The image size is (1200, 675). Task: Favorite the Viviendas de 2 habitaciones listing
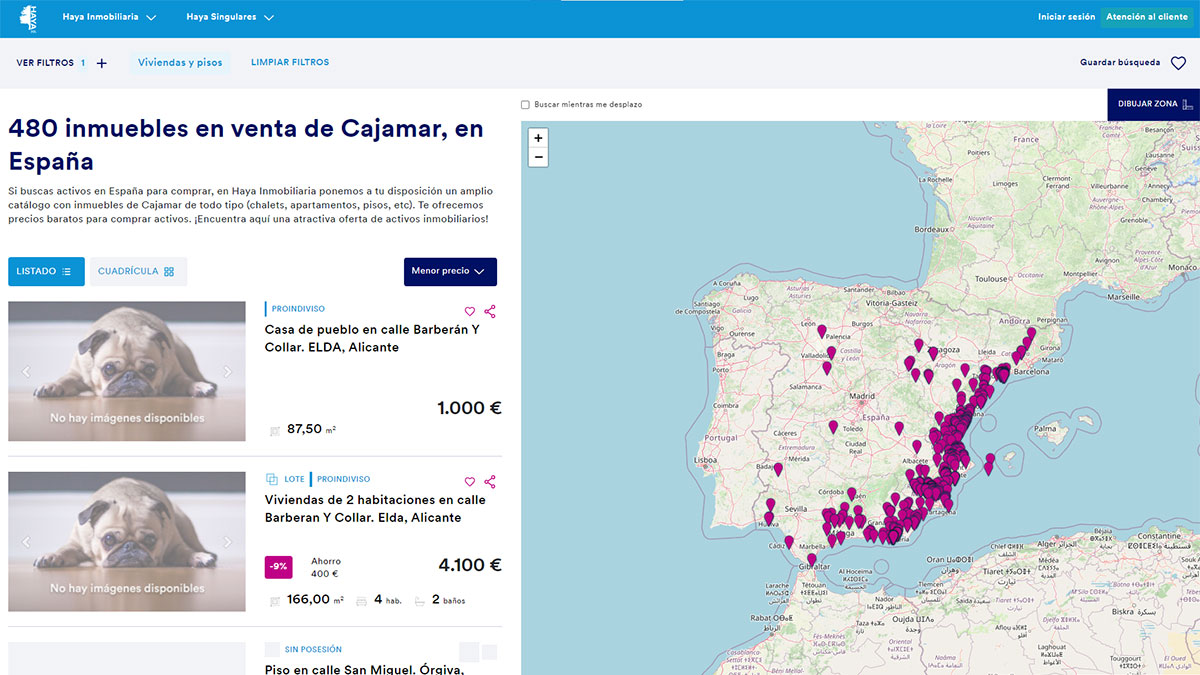point(470,481)
